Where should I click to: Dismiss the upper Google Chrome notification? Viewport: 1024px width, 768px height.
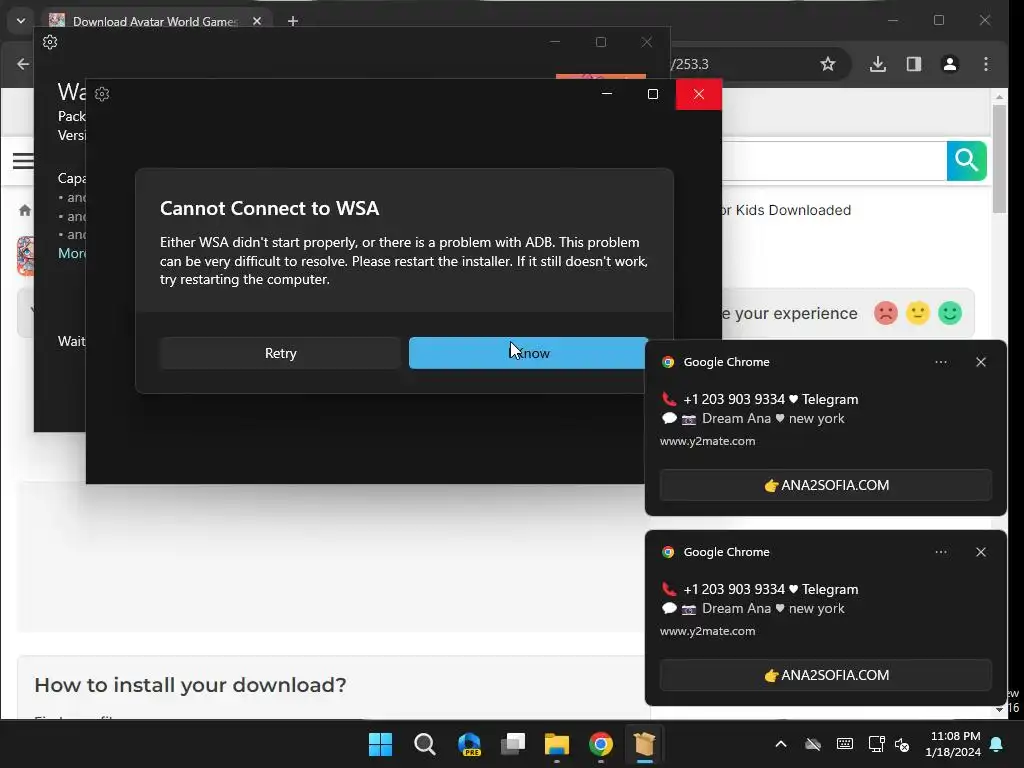981,362
